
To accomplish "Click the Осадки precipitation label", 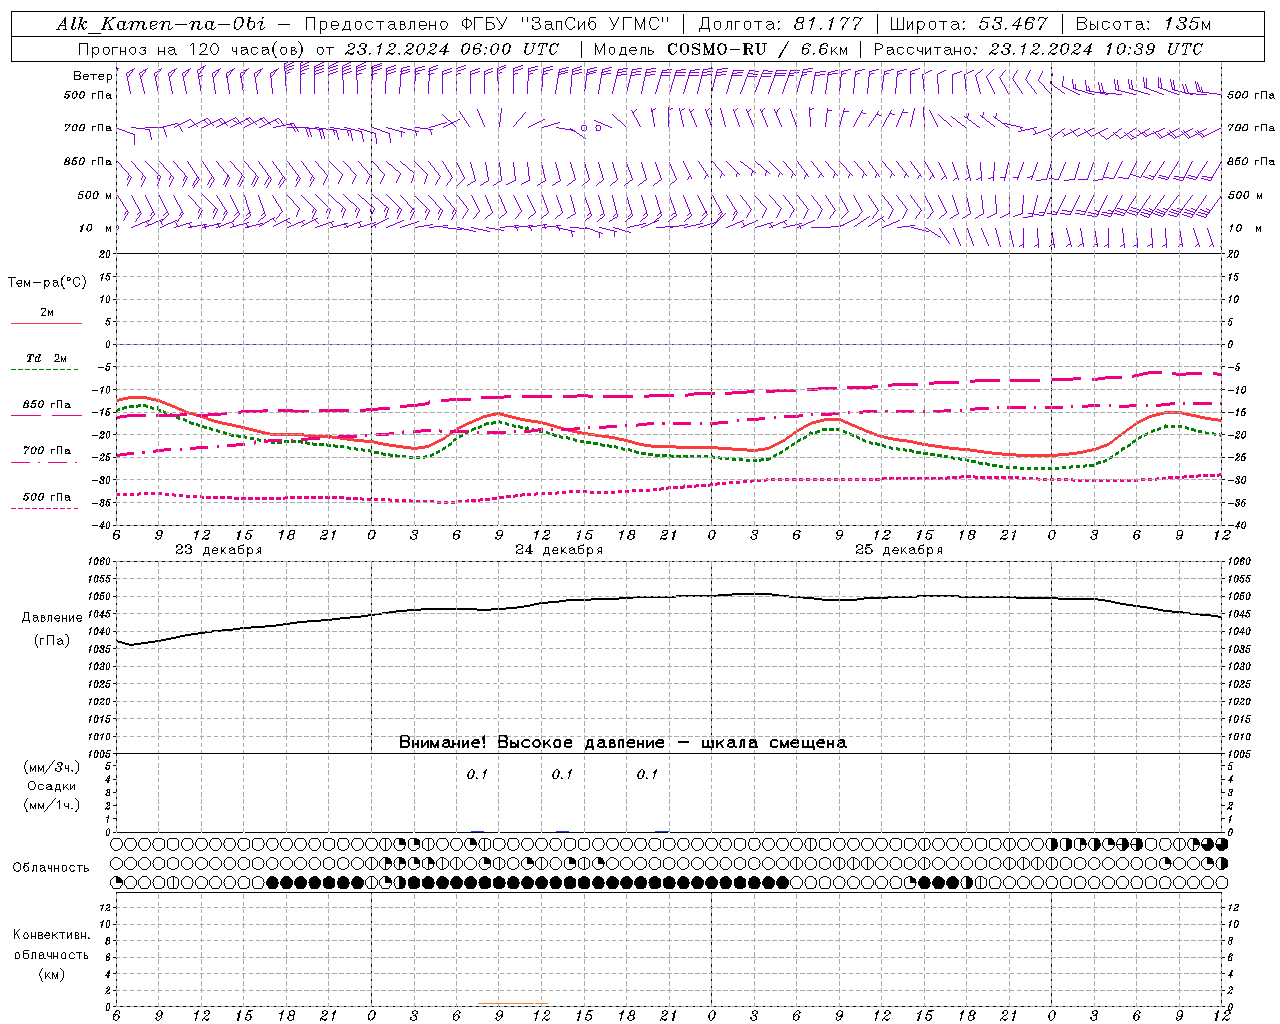I will [x=52, y=786].
